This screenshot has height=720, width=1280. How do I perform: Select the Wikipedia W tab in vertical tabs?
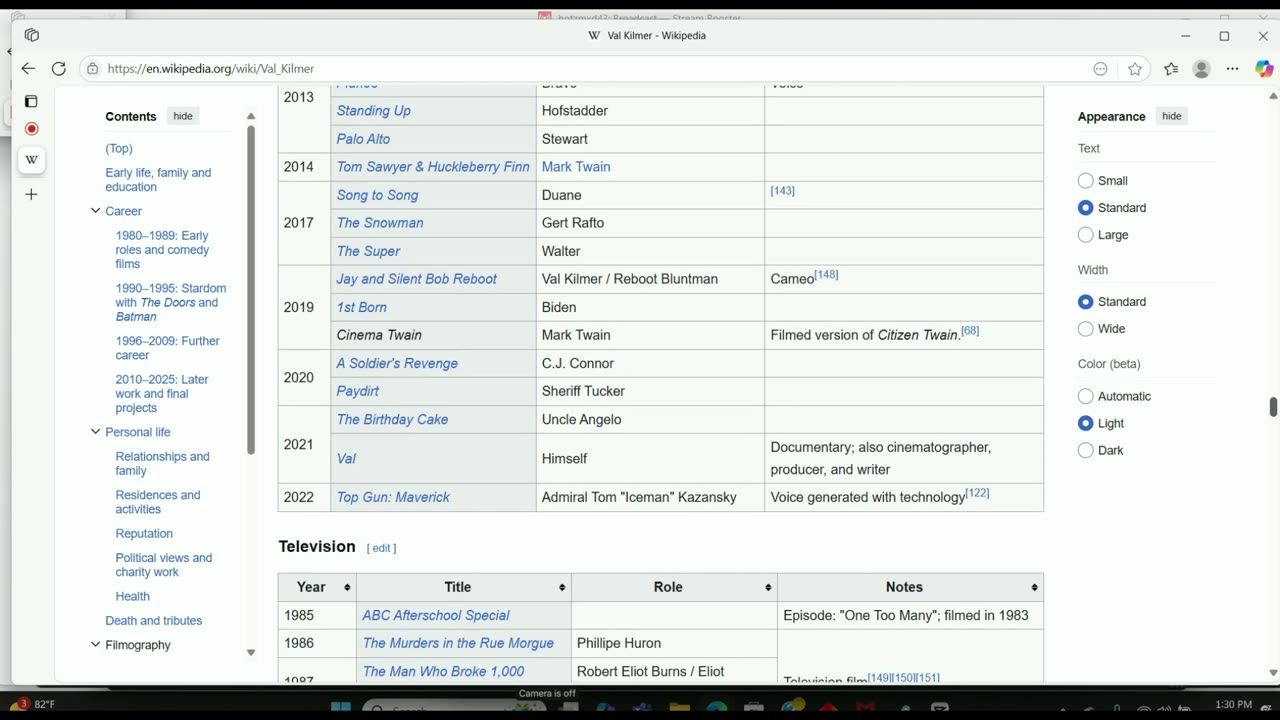[x=31, y=159]
